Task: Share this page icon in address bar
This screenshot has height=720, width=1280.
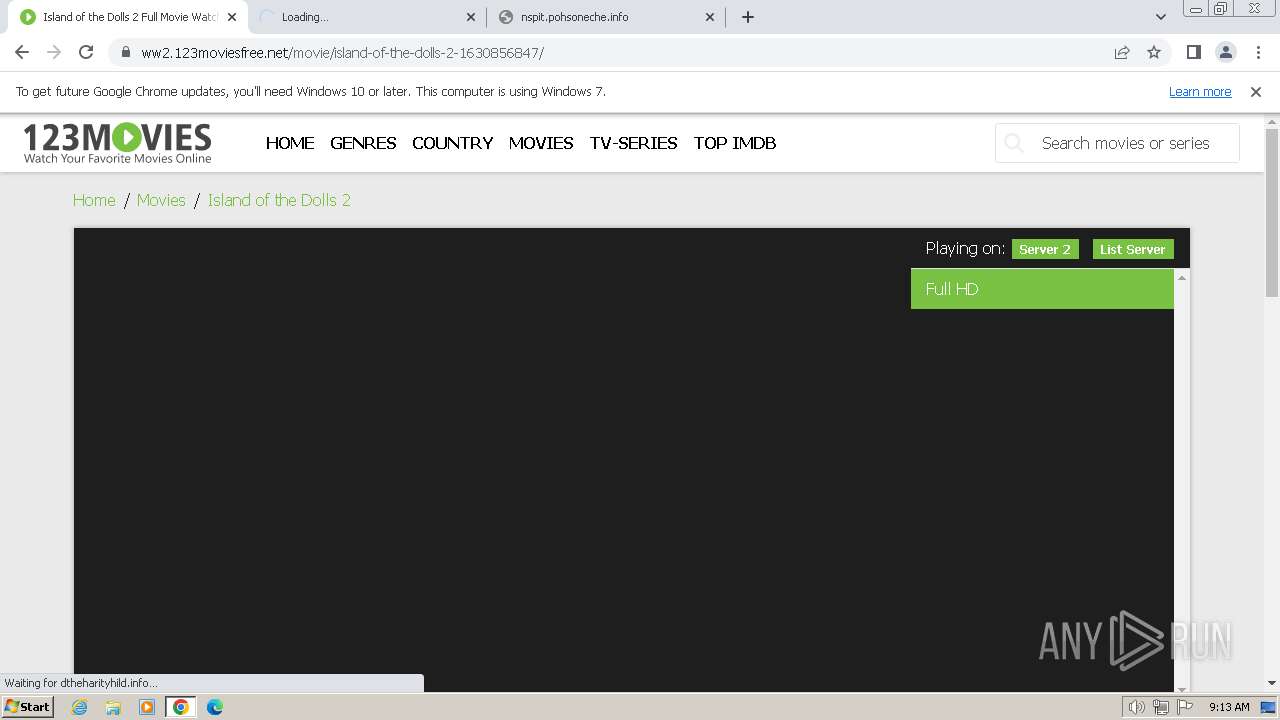Action: (x=1122, y=52)
